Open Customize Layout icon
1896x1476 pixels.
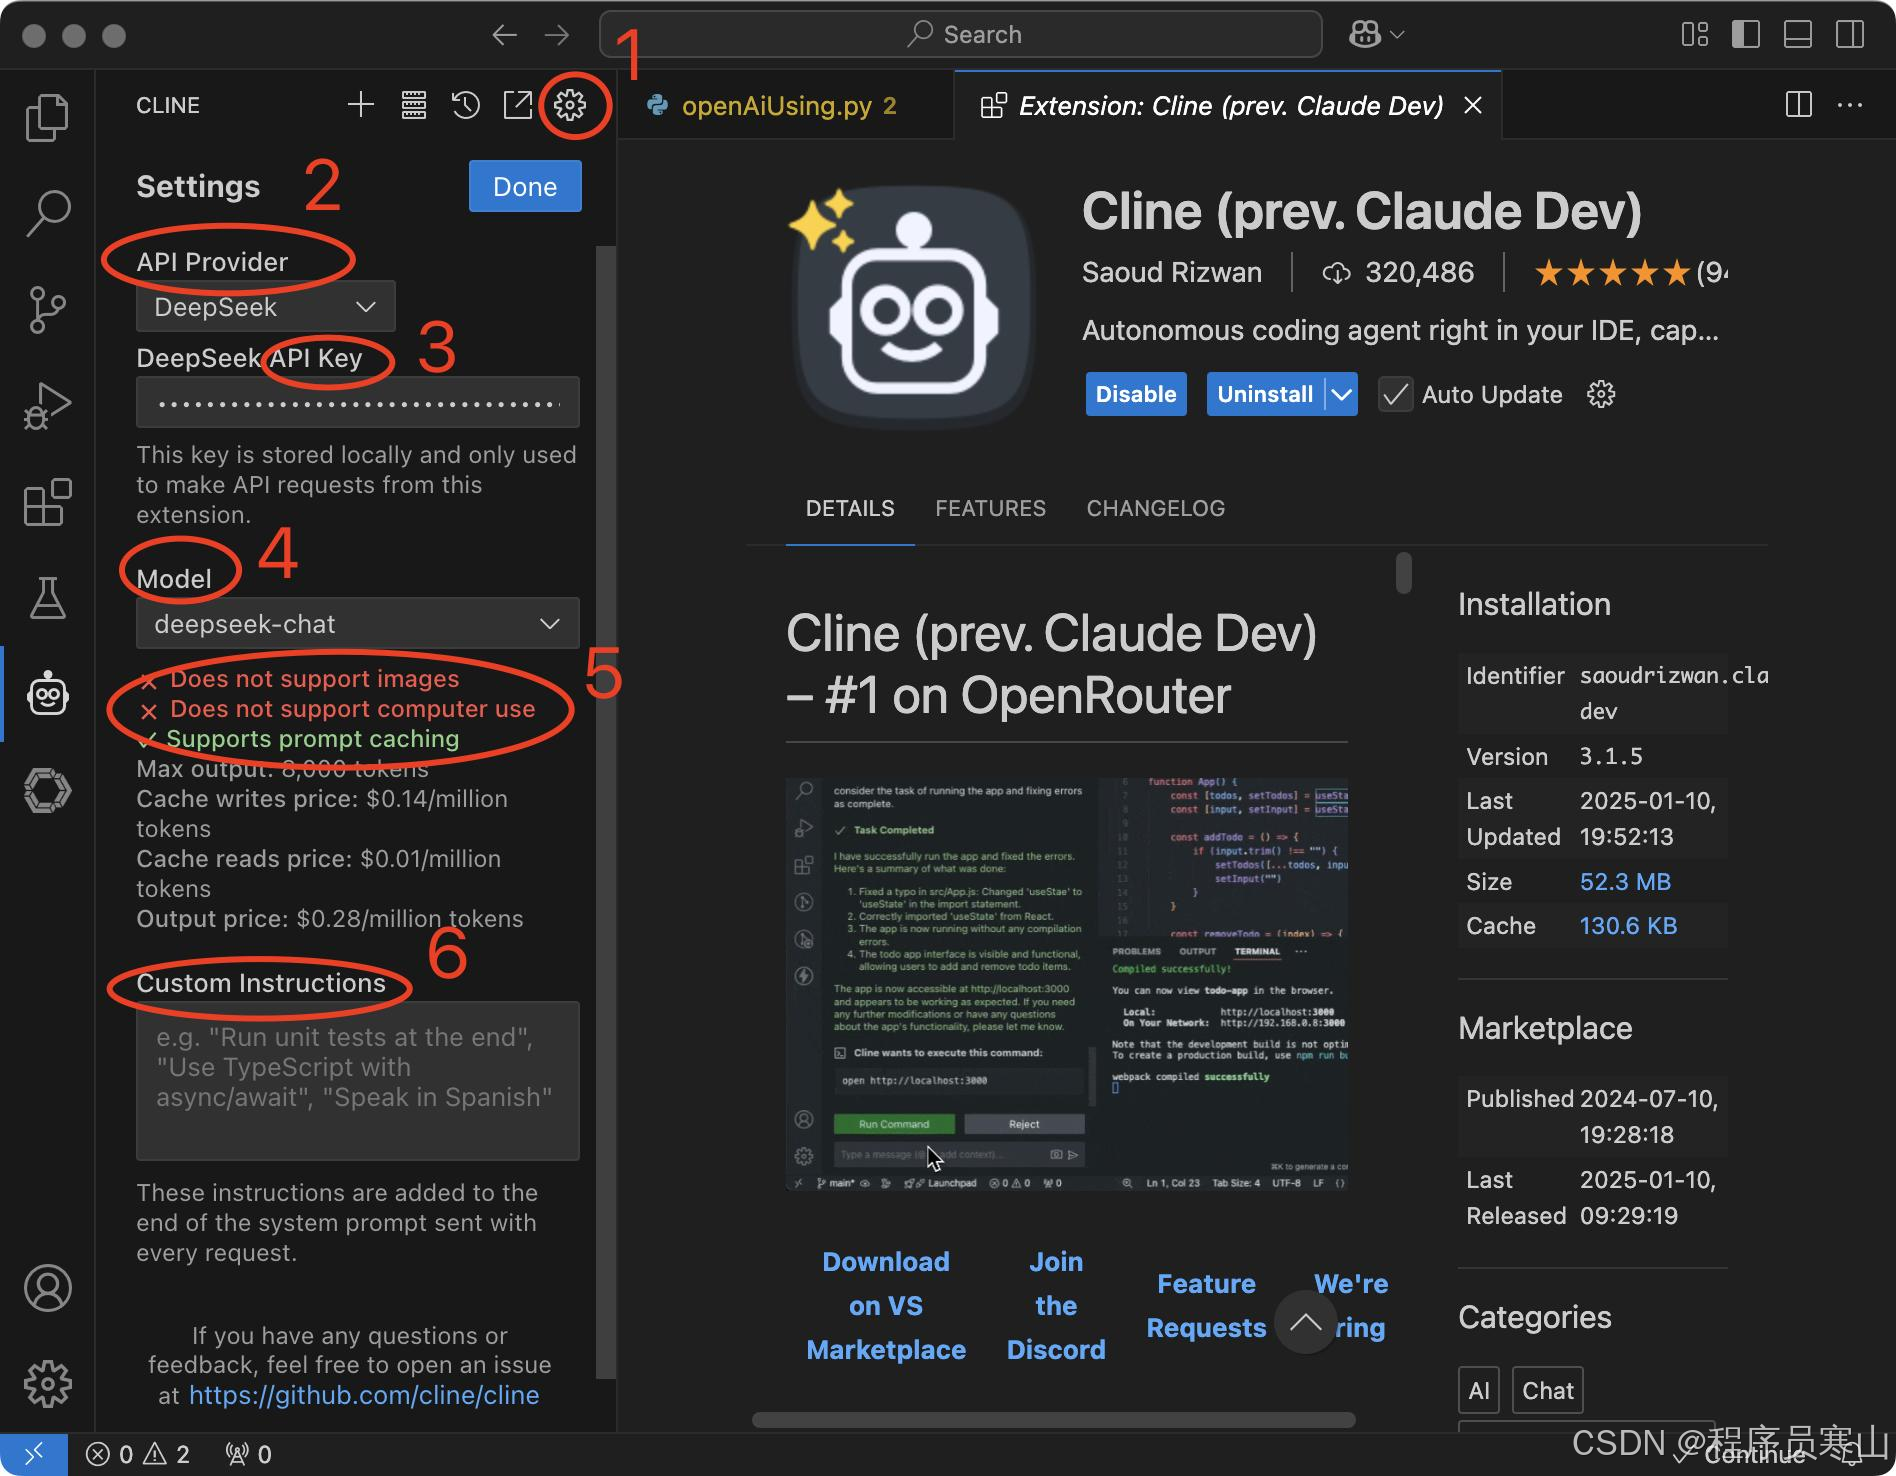pyautogui.click(x=1695, y=35)
